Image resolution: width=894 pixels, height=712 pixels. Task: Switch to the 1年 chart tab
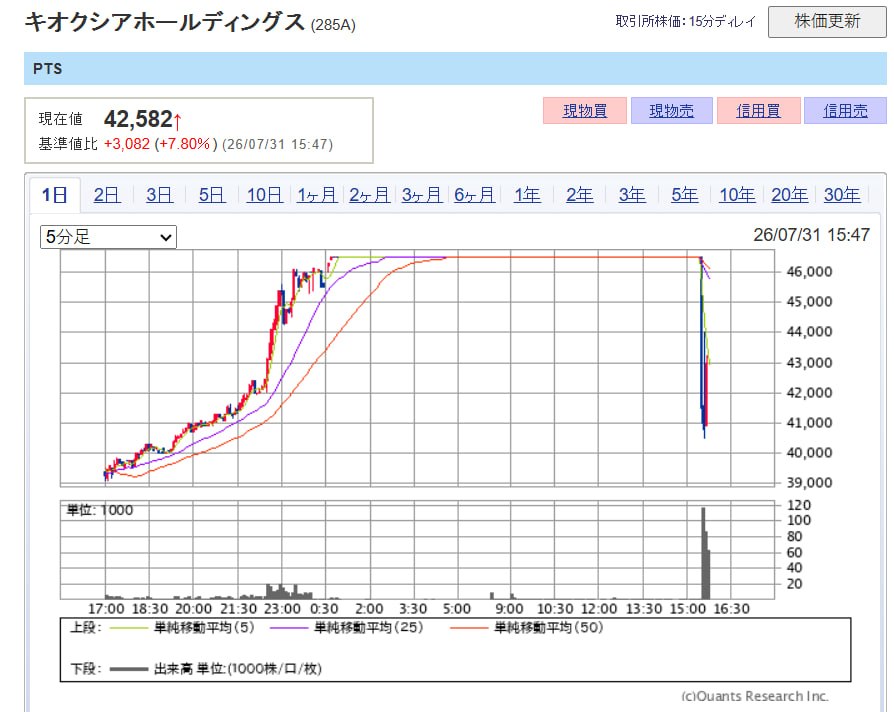(x=527, y=195)
